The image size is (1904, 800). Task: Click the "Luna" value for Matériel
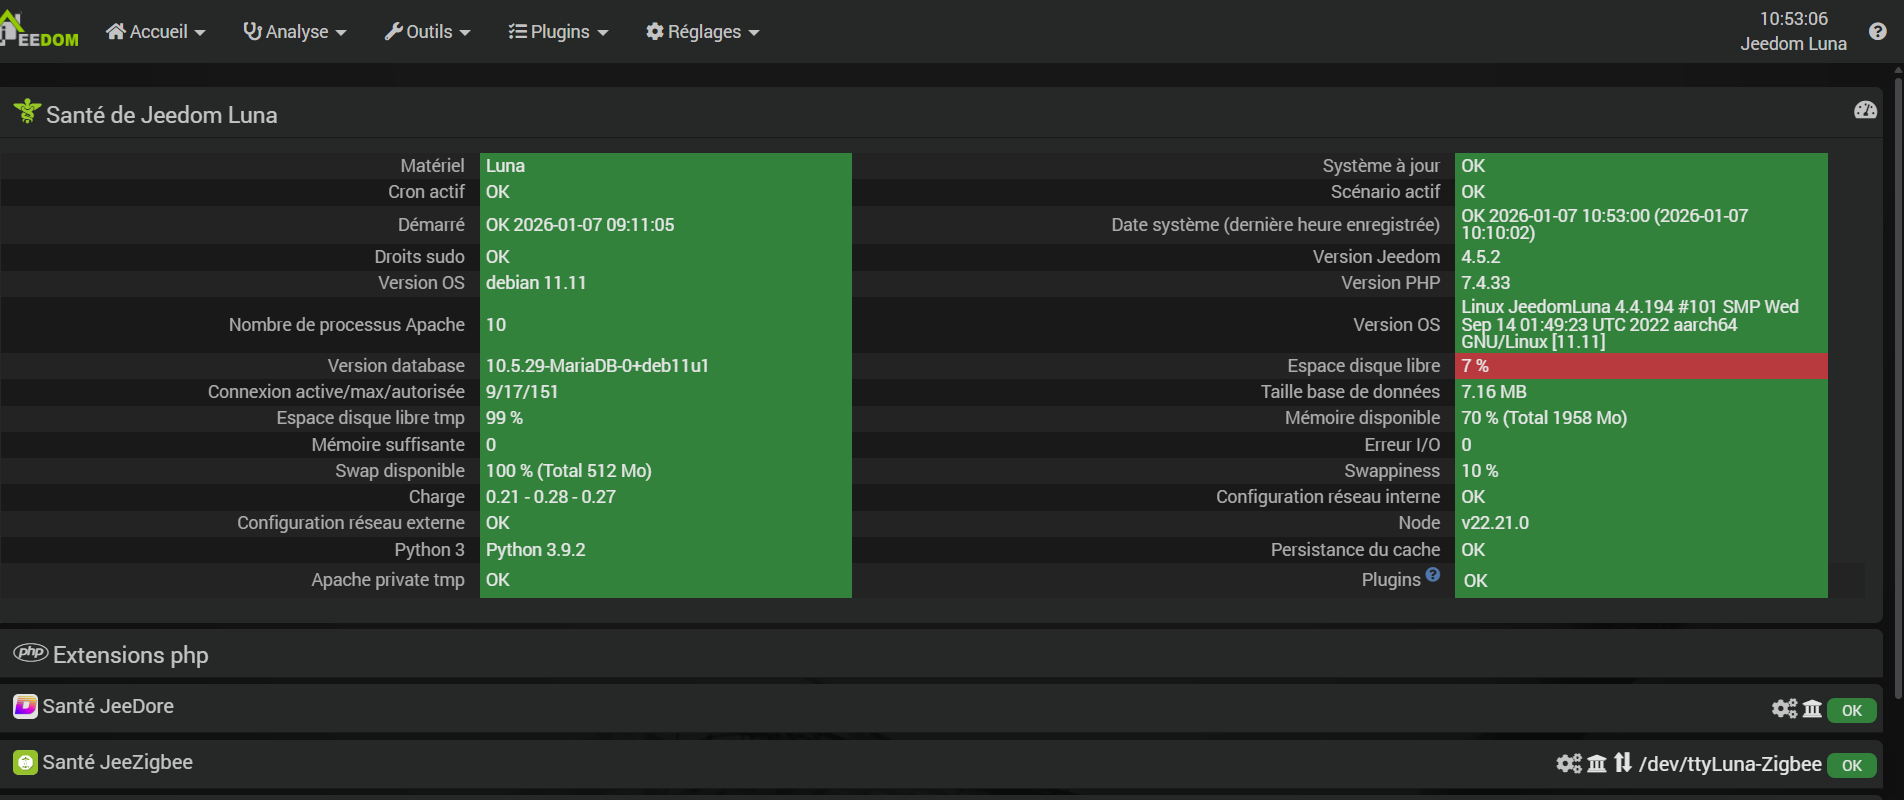pos(505,166)
